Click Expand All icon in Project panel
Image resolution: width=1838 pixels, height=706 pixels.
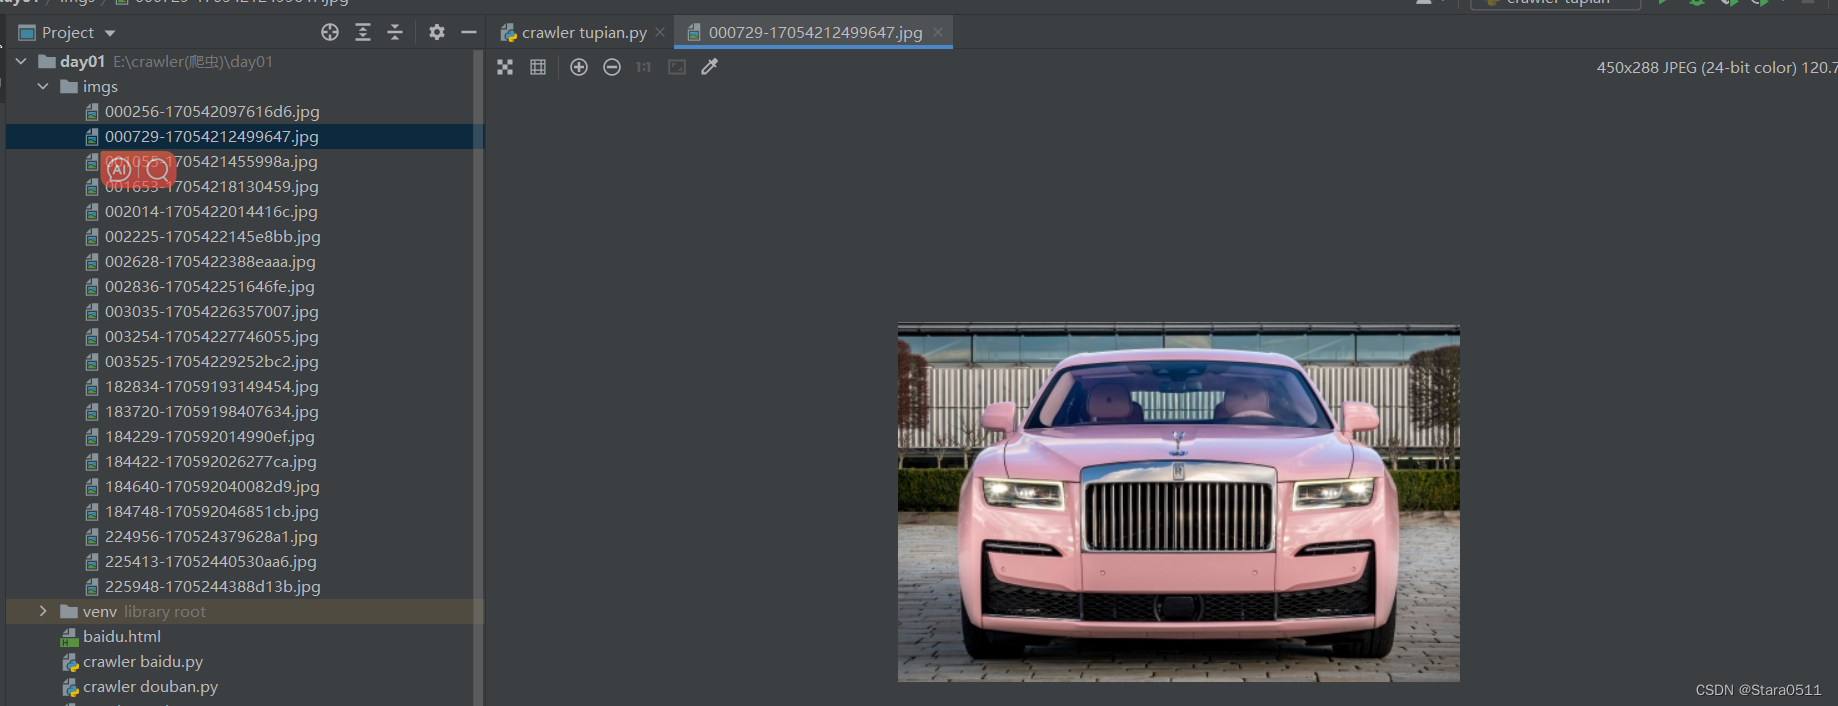pos(363,33)
